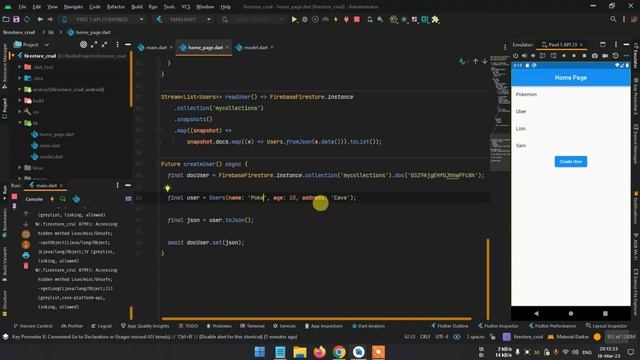Click the red Stop icon in the Run panel
Viewport: 640px width, 360px height.
pos(14,196)
